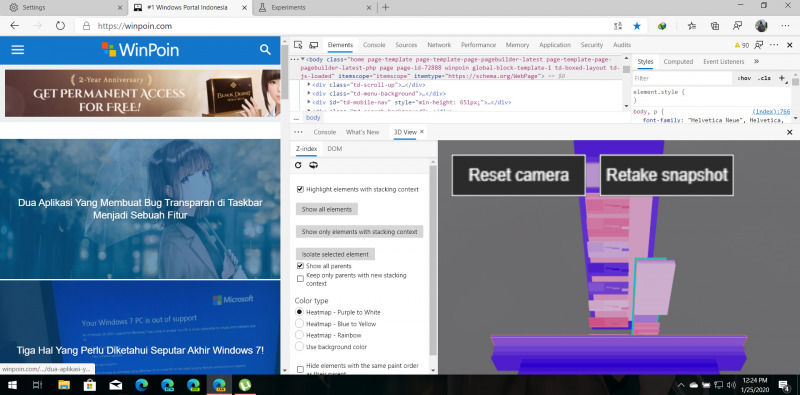Screen dimensions: 800x395
Task: Click Show all elements button
Action: [327, 209]
